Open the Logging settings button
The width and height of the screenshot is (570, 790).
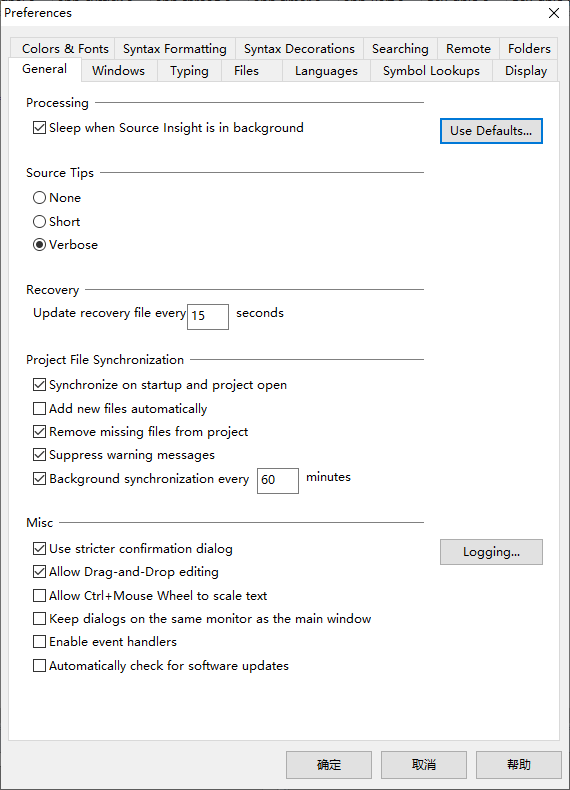[x=491, y=552]
